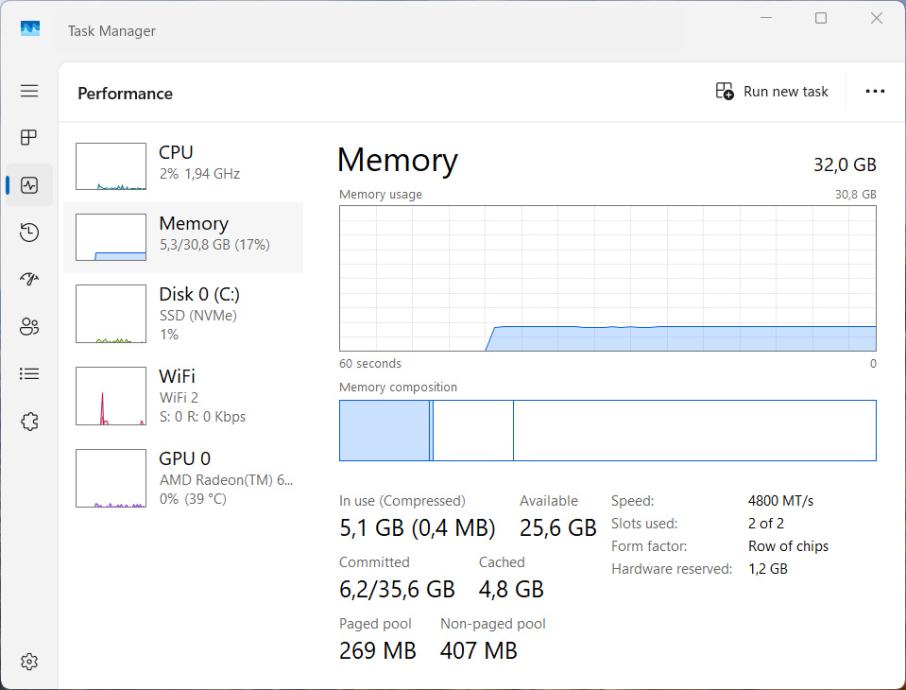Click the Memory composition bar

pos(607,430)
